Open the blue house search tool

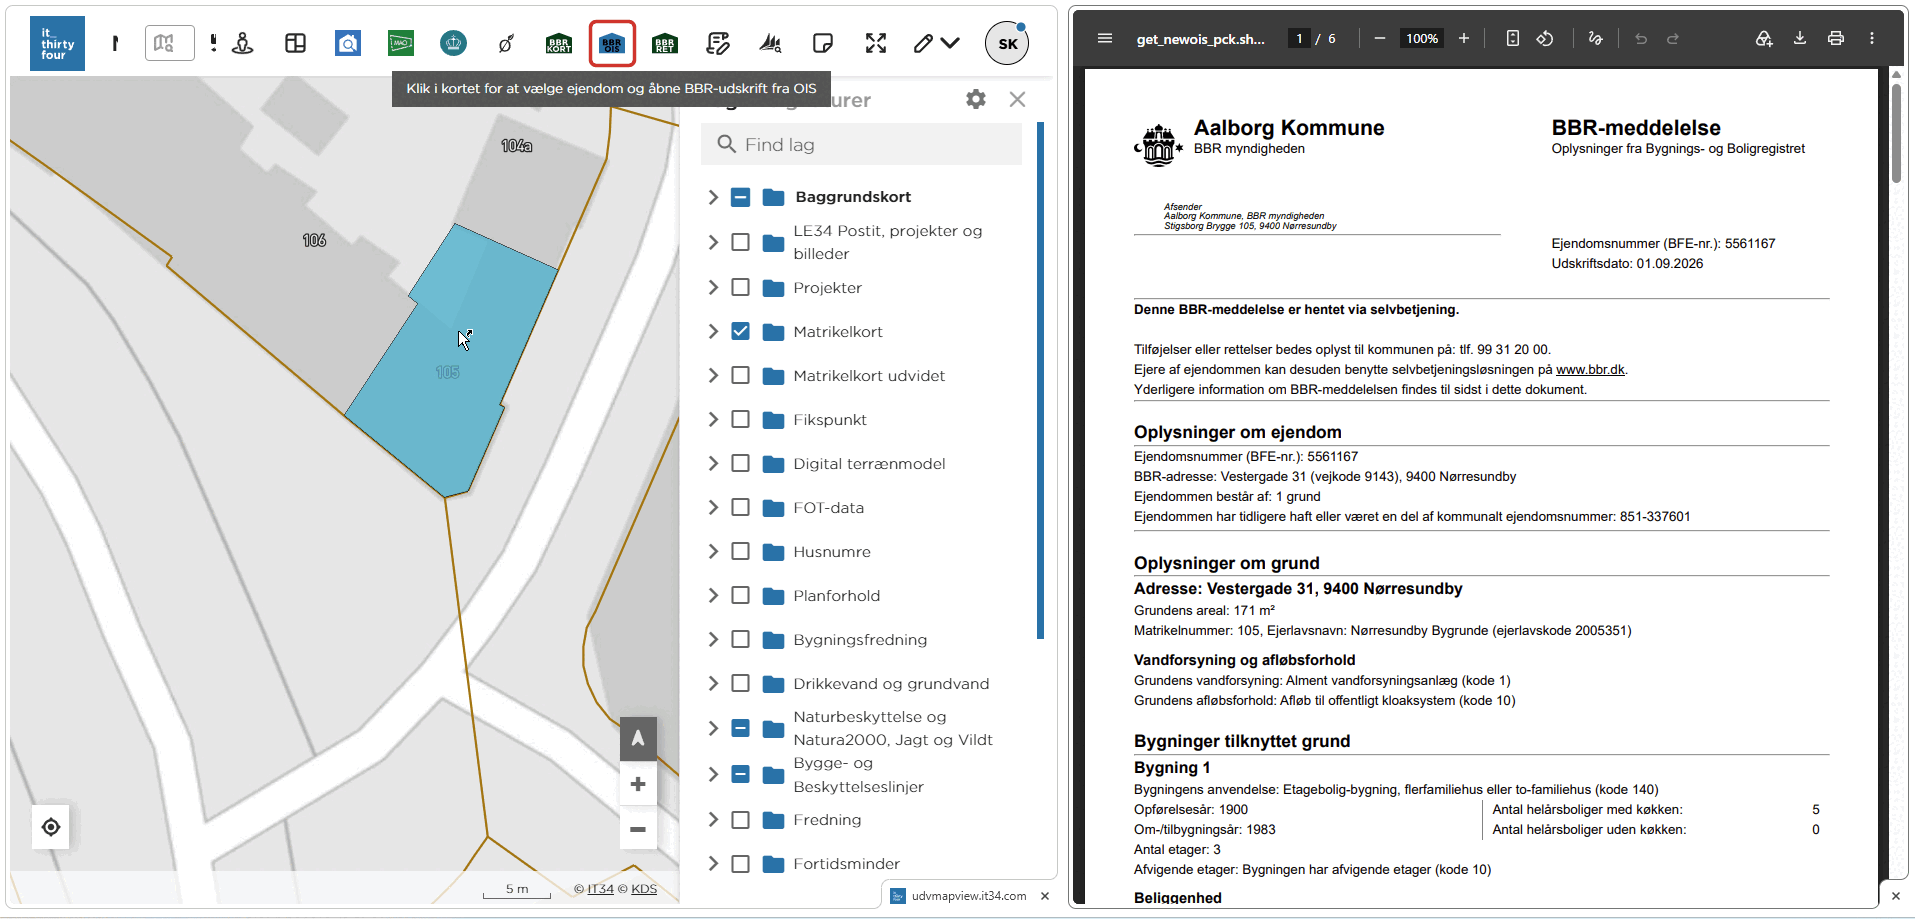pyautogui.click(x=348, y=43)
